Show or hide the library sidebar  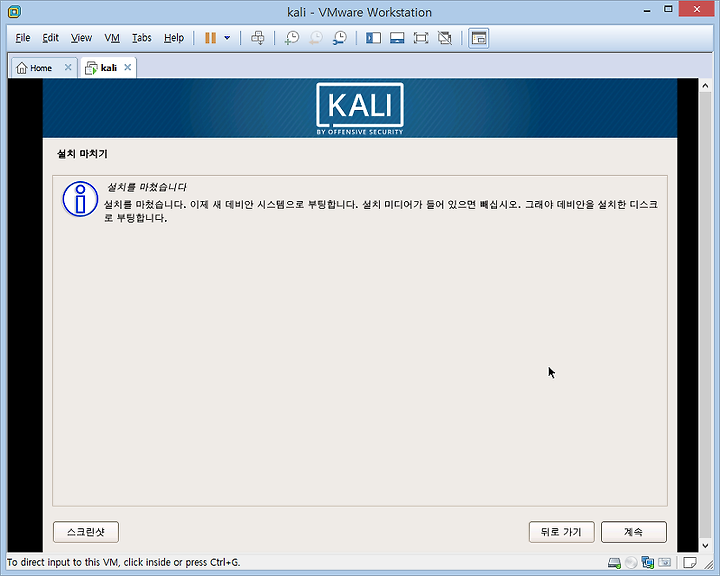click(x=373, y=38)
